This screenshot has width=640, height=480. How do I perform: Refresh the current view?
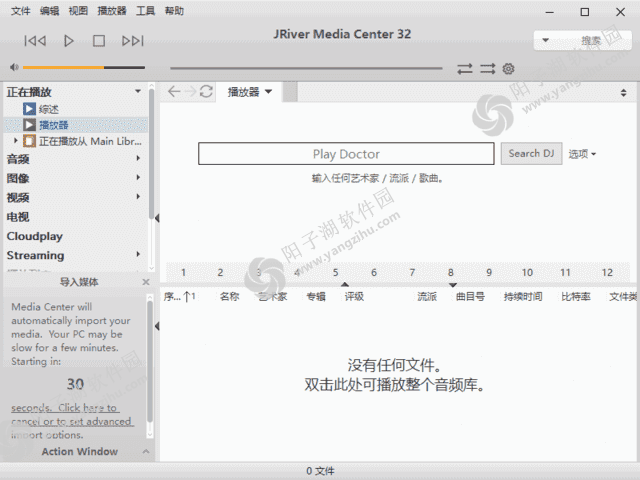tap(206, 91)
